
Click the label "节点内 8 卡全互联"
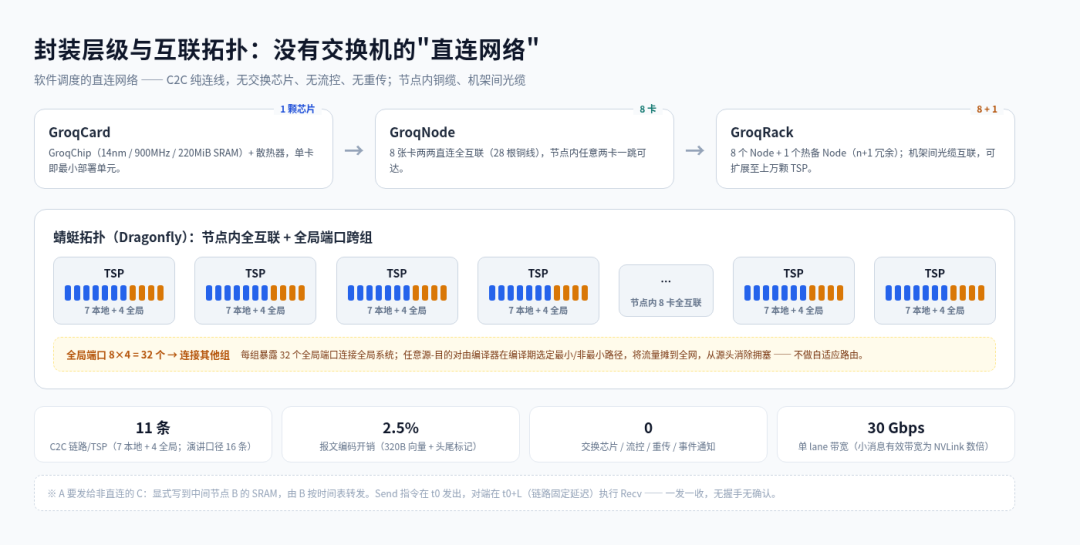point(666,302)
